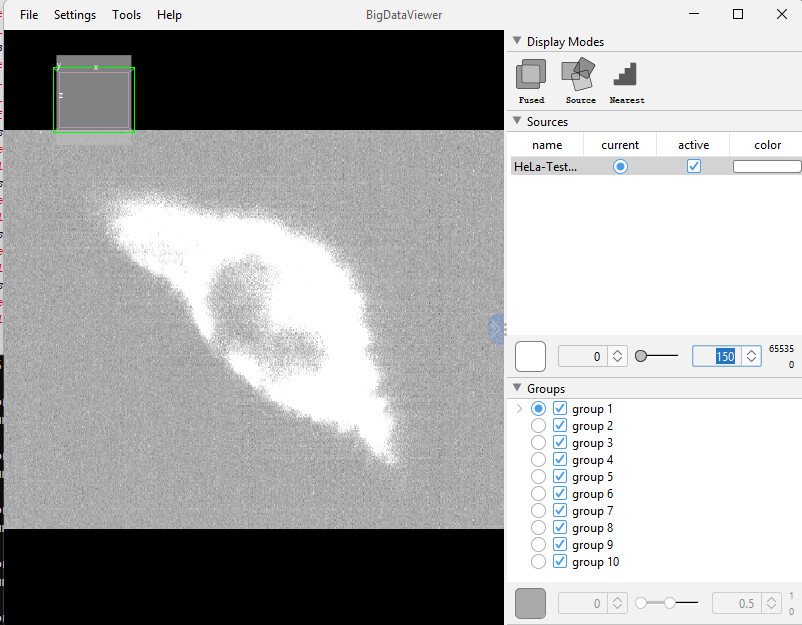Click the color column header
802x625 pixels.
[766, 144]
